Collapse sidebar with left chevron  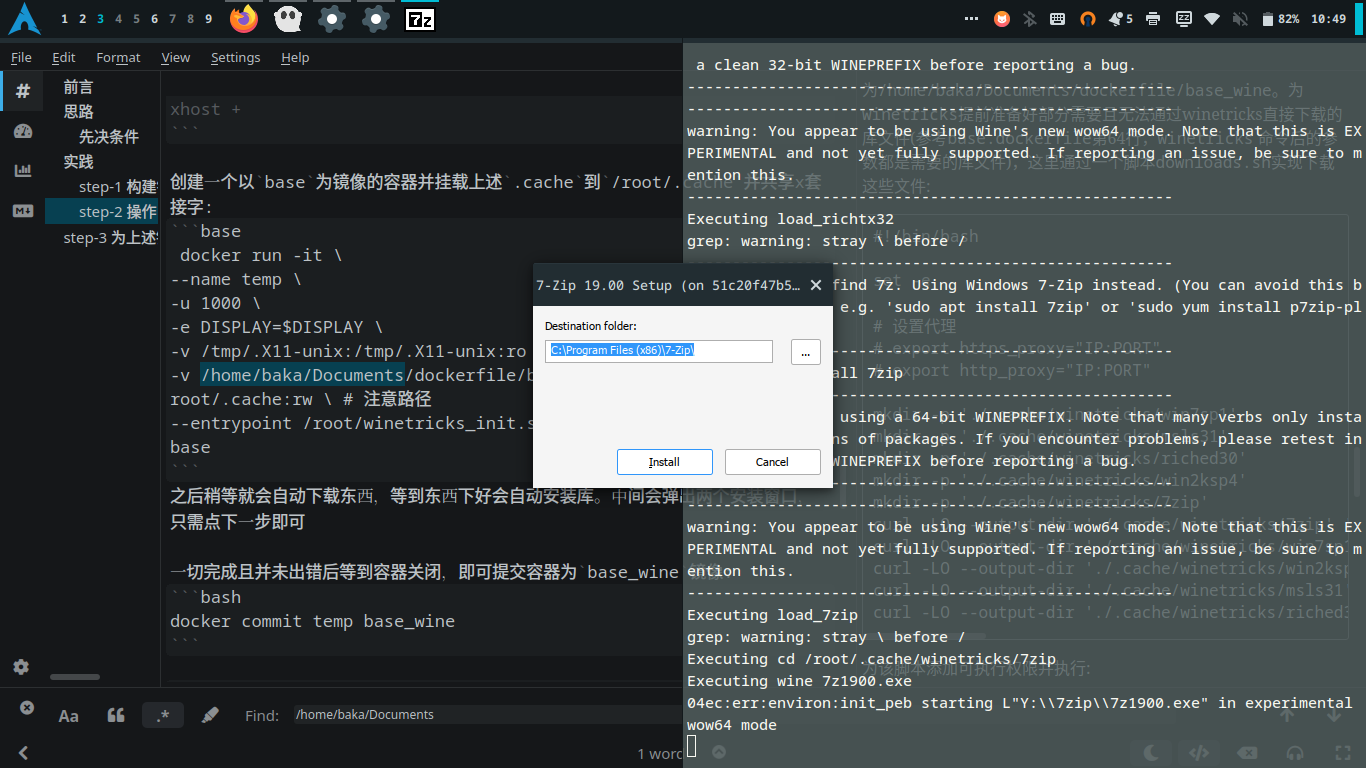click(23, 753)
